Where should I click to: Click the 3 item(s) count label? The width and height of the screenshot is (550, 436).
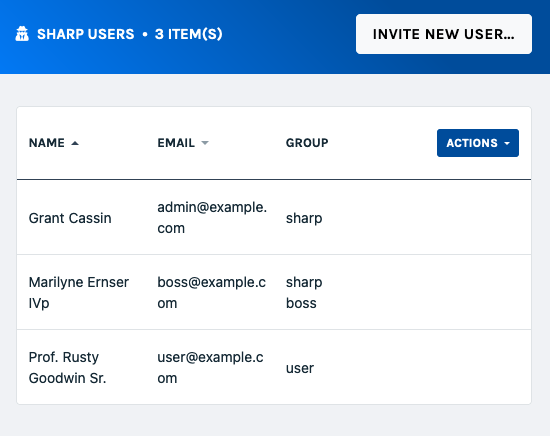coord(189,34)
